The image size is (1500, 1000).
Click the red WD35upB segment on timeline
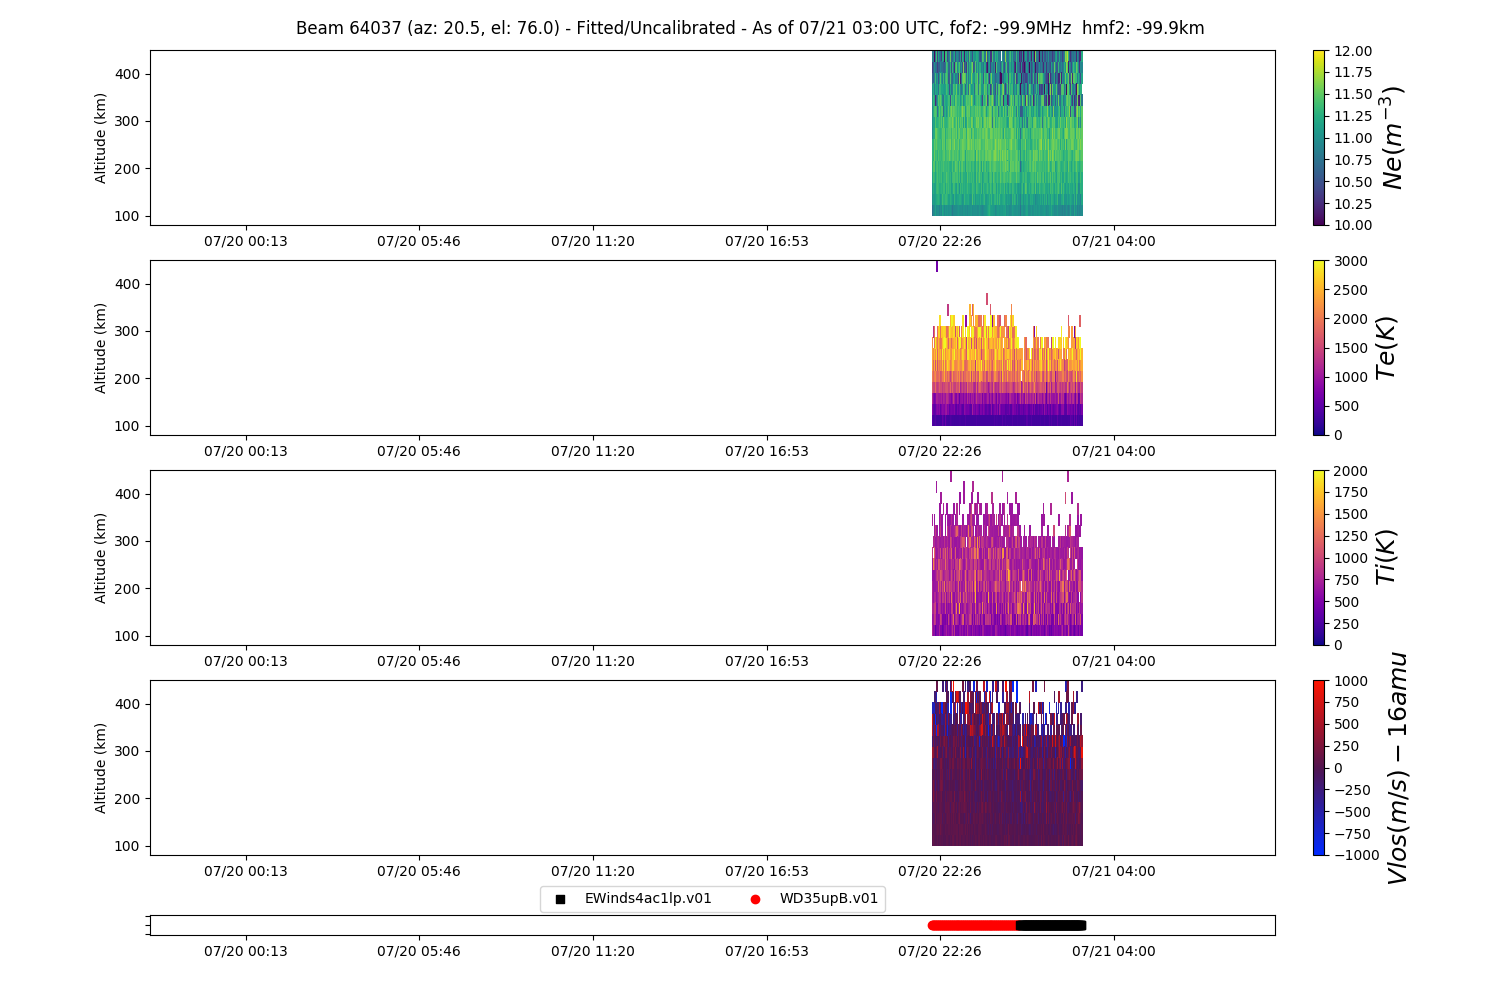[x=972, y=925]
